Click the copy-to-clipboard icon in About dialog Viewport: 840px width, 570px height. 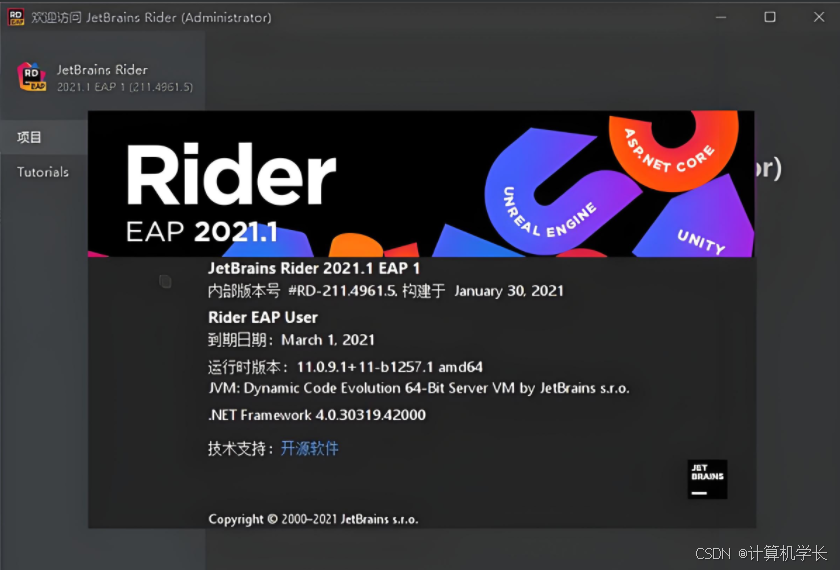(165, 281)
